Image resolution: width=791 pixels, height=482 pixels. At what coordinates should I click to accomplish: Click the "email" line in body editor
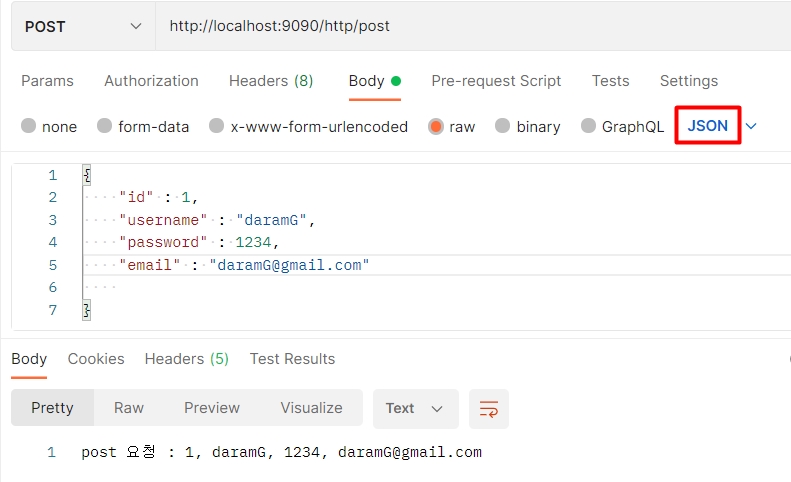point(244,265)
